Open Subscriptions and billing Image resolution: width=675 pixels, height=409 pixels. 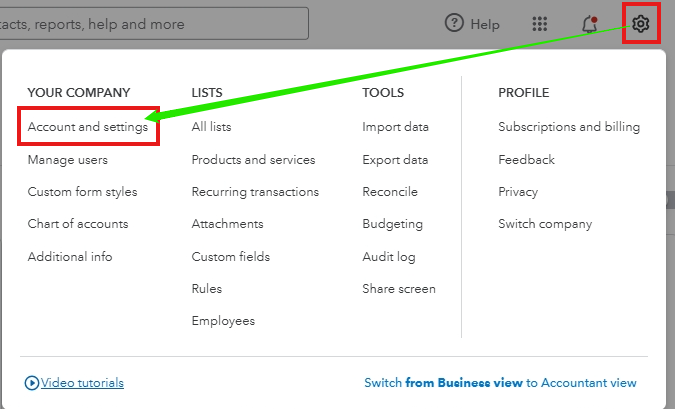point(569,127)
